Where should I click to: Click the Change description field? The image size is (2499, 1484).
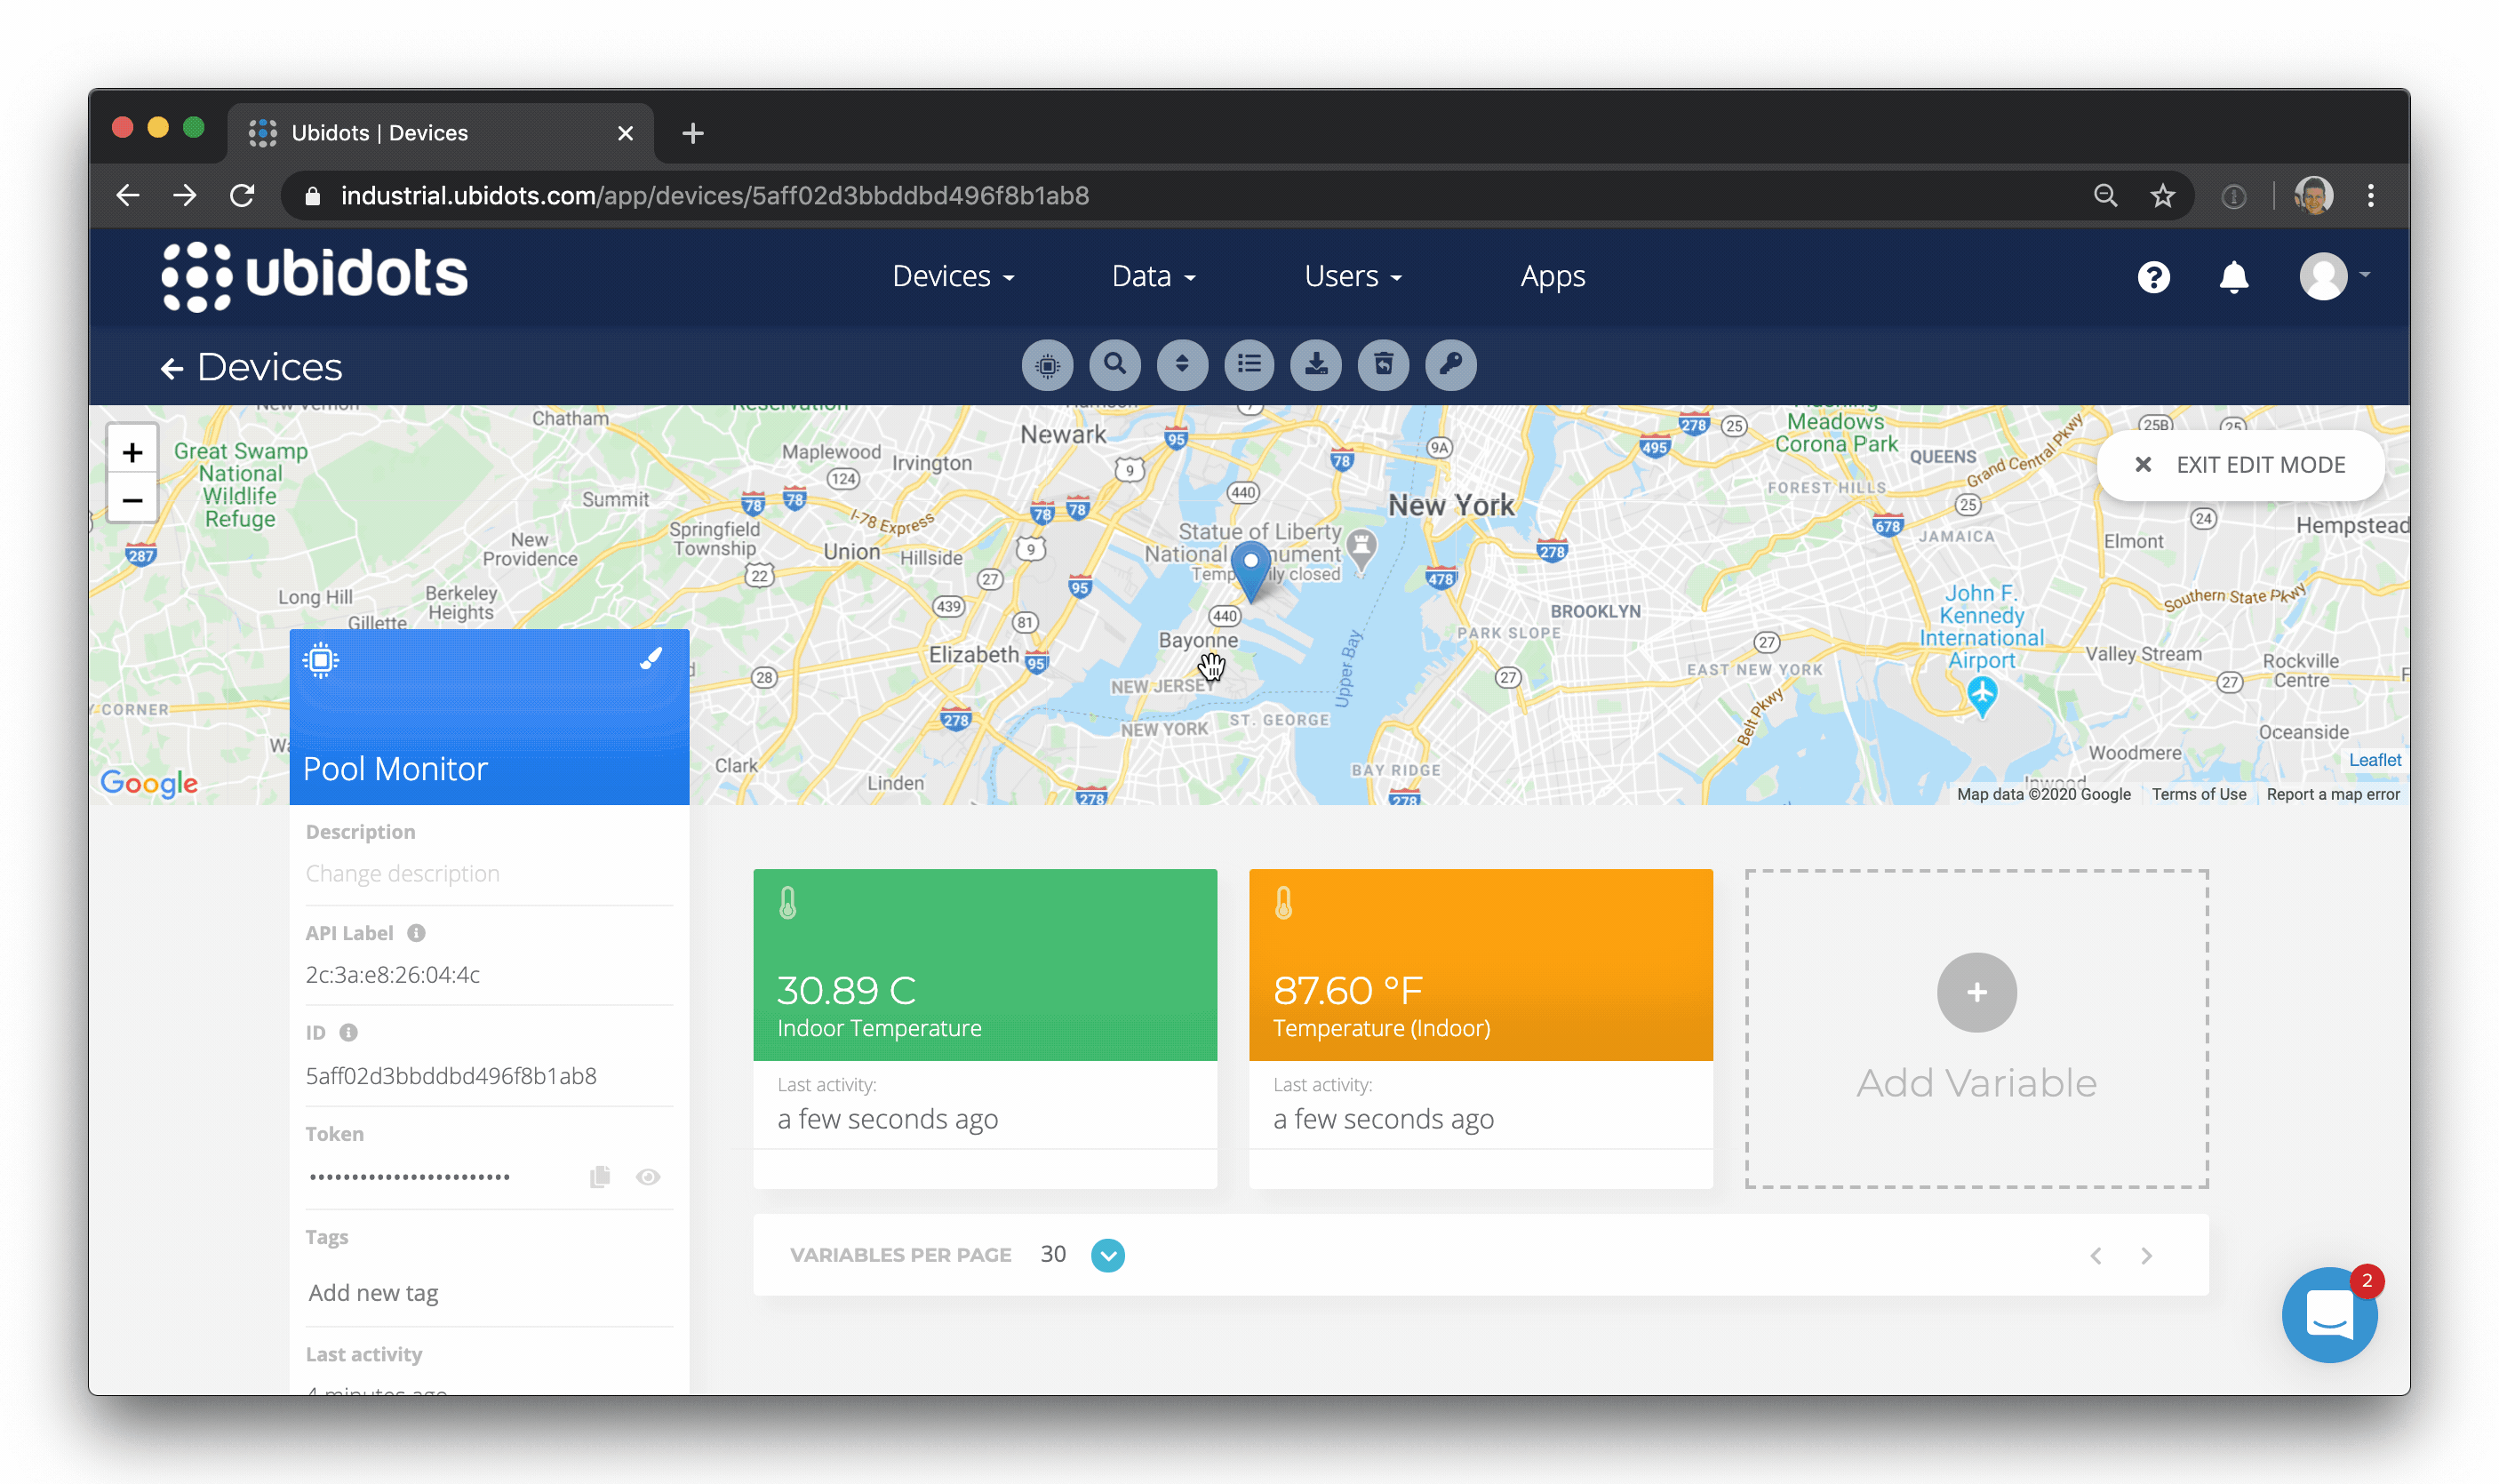(x=402, y=874)
